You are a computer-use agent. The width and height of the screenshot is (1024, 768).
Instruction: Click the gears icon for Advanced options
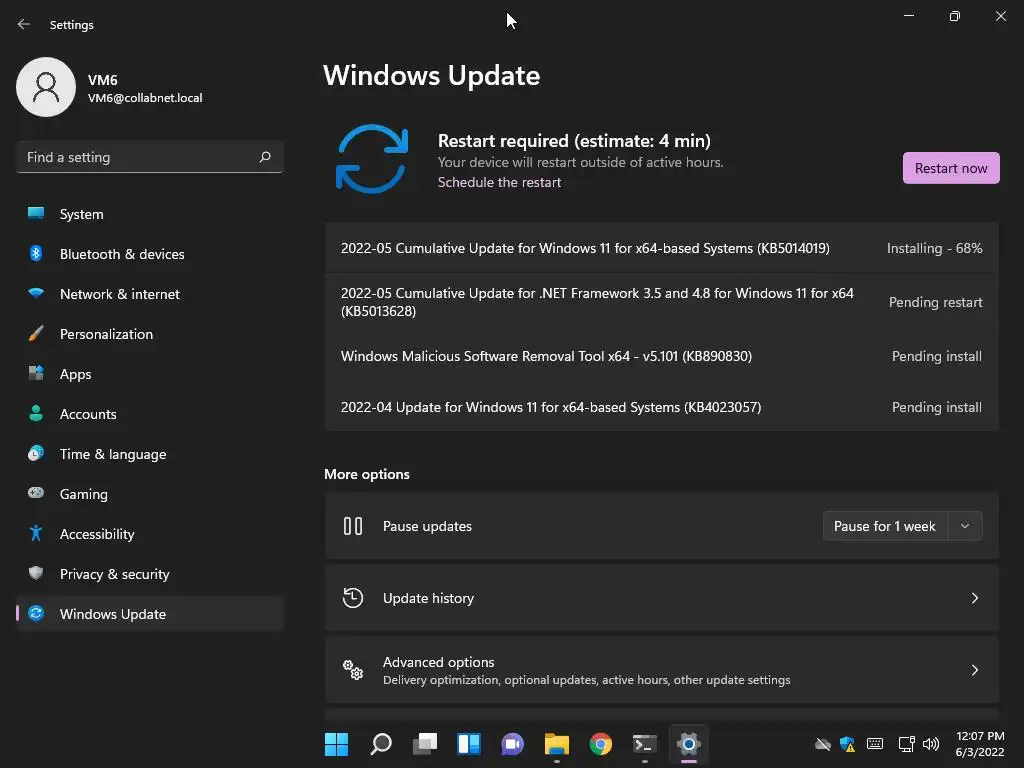point(353,669)
